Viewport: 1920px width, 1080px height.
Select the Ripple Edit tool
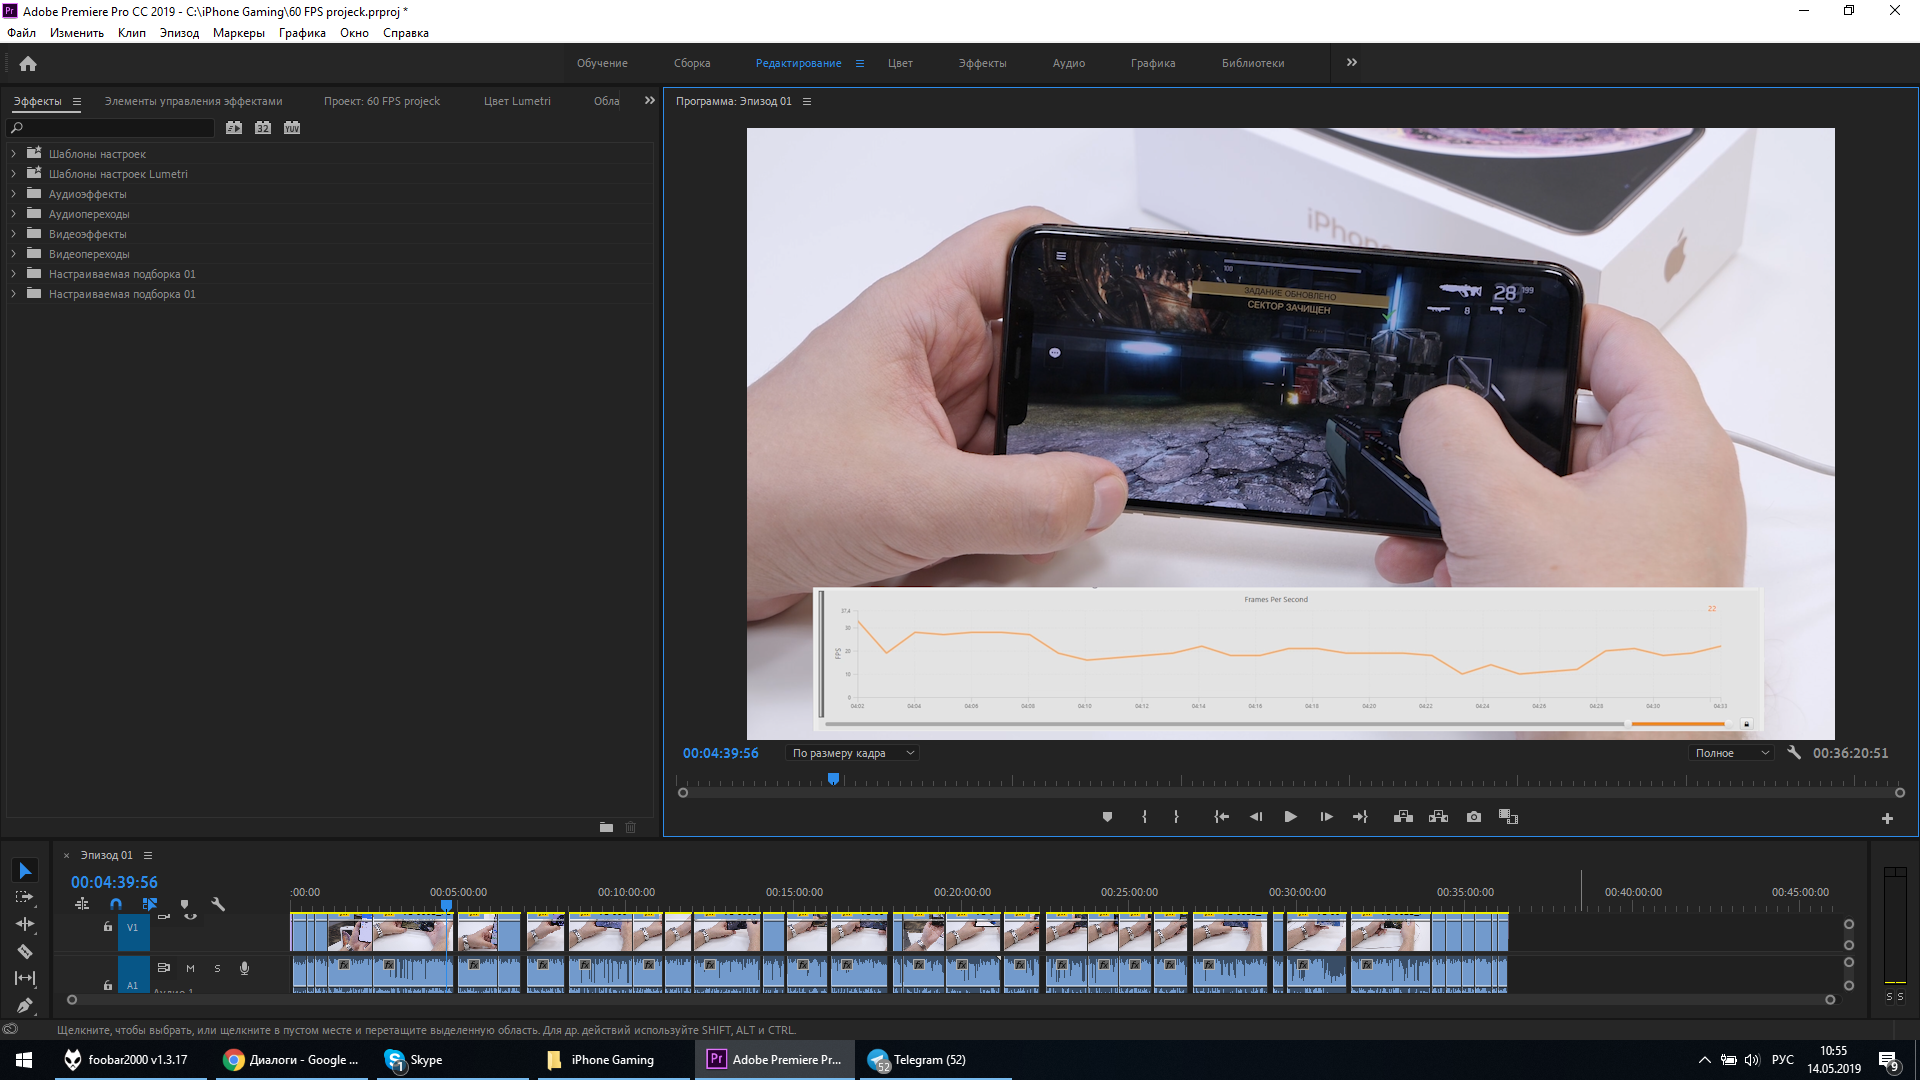(x=25, y=925)
